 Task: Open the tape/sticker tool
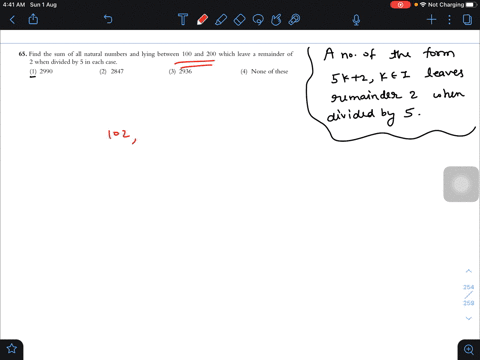pyautogui.click(x=294, y=19)
